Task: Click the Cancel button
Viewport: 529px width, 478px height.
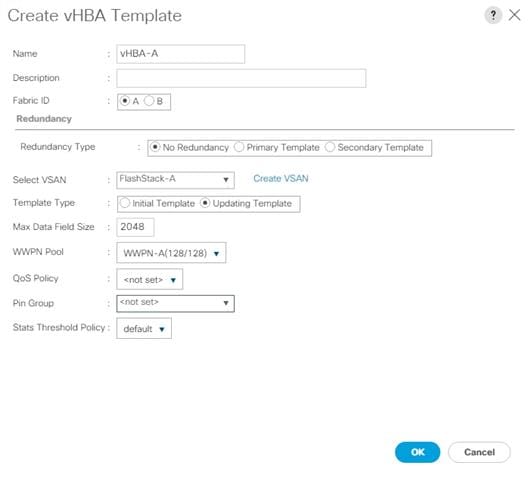Action: coord(479,452)
